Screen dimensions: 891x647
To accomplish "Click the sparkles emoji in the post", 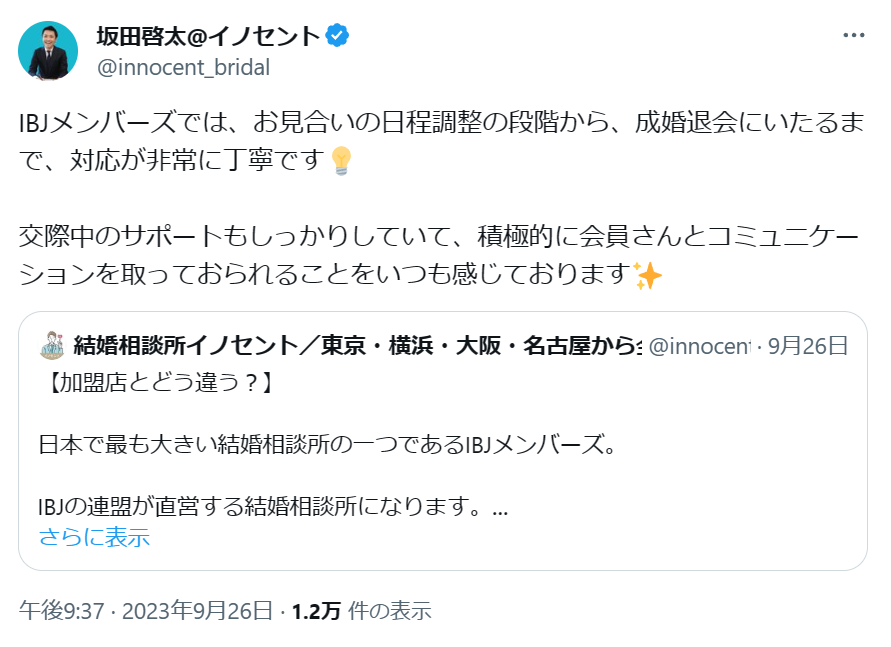I will click(648, 274).
